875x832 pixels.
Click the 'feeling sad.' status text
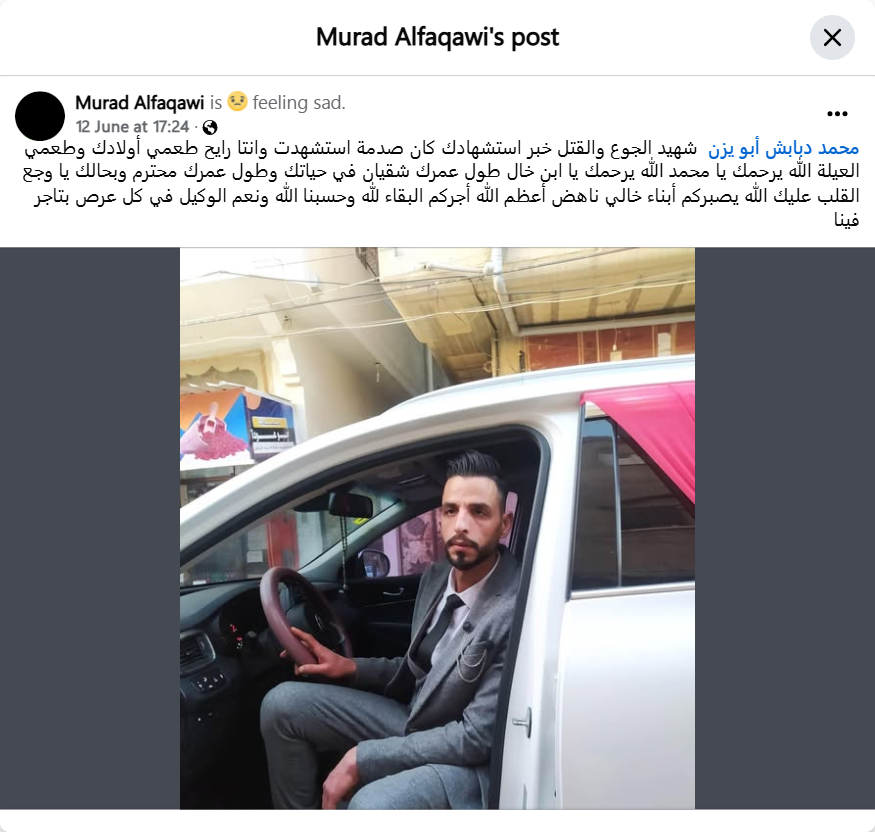(299, 103)
